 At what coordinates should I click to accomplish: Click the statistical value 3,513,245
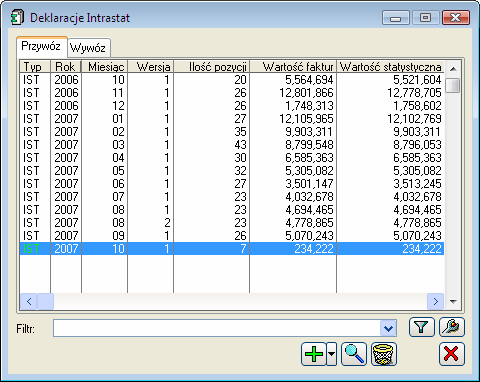[417, 184]
